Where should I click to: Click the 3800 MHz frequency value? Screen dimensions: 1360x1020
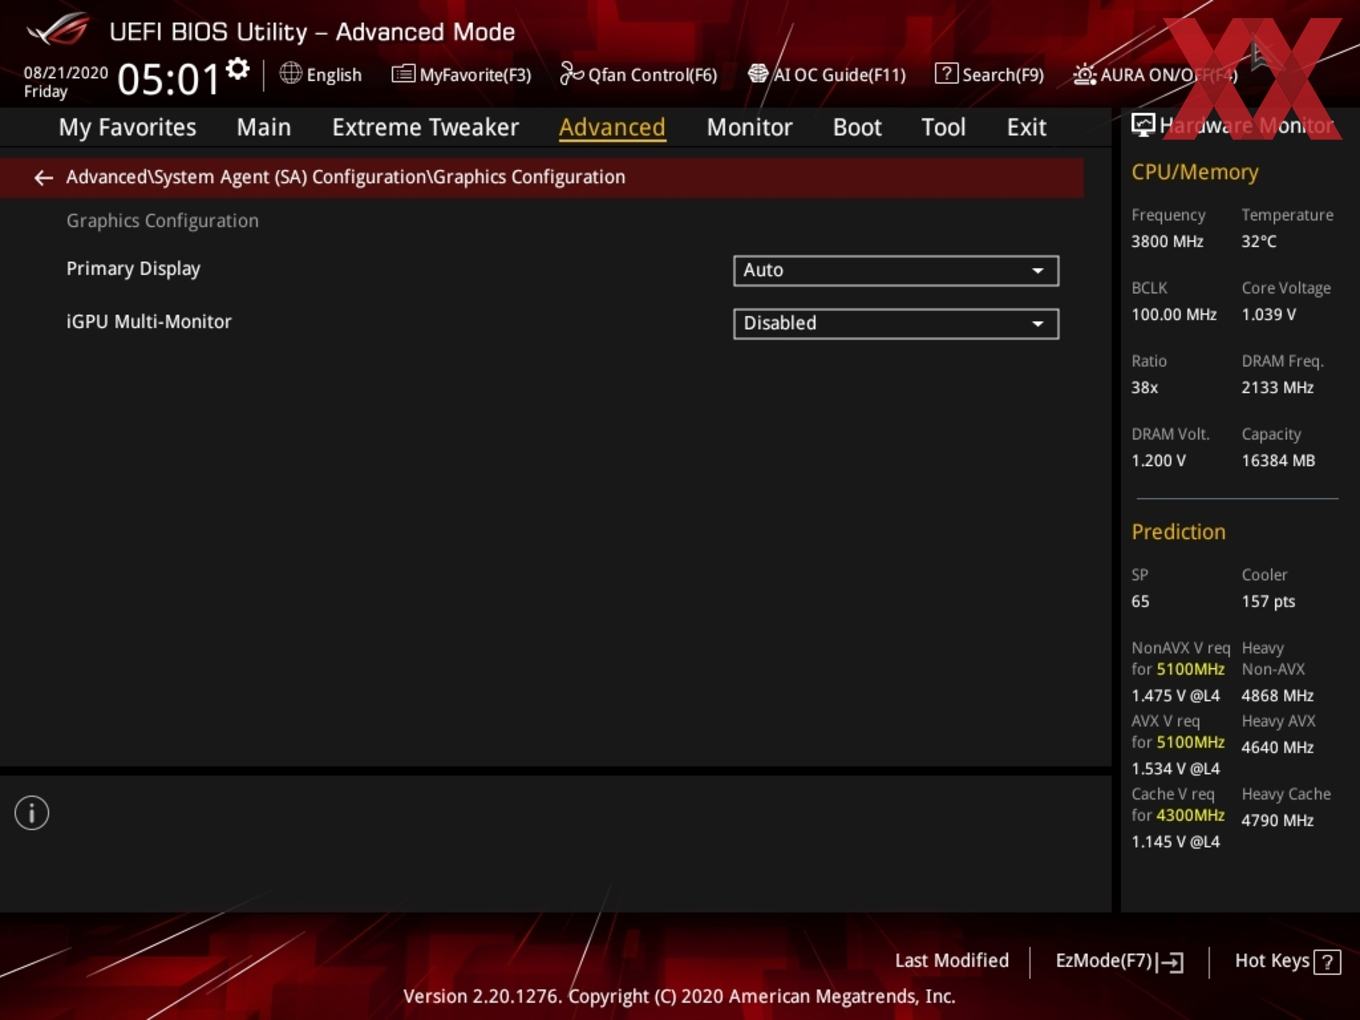[1167, 241]
